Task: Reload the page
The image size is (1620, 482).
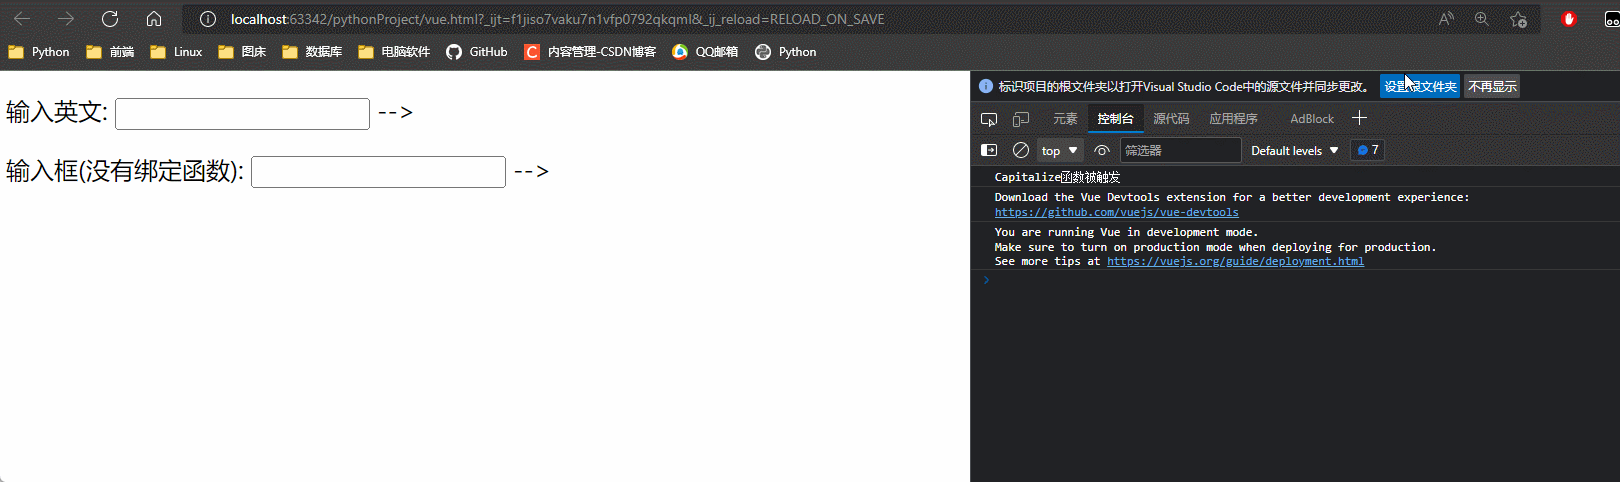Action: point(110,19)
